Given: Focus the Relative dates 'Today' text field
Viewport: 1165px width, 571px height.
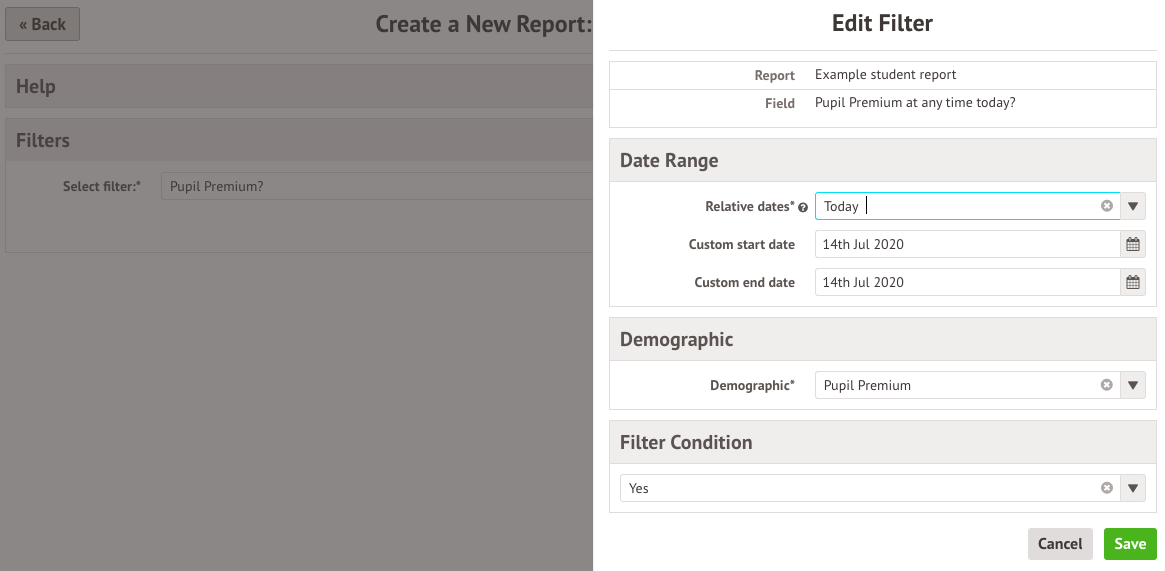Looking at the screenshot, I should 955,206.
